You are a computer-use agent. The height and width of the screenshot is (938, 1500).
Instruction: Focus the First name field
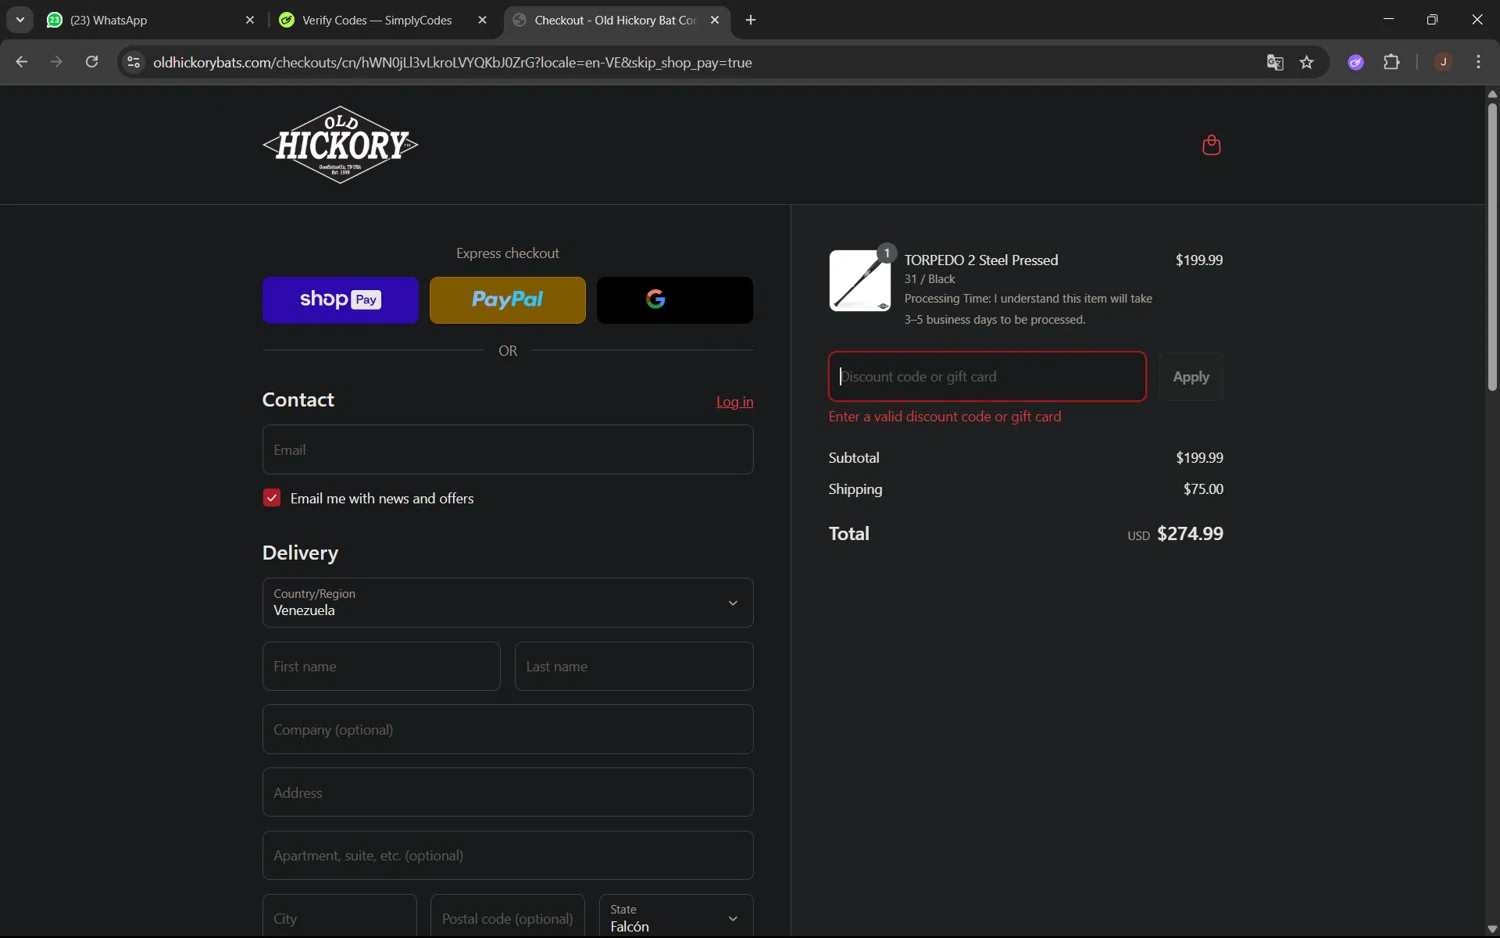click(x=381, y=666)
